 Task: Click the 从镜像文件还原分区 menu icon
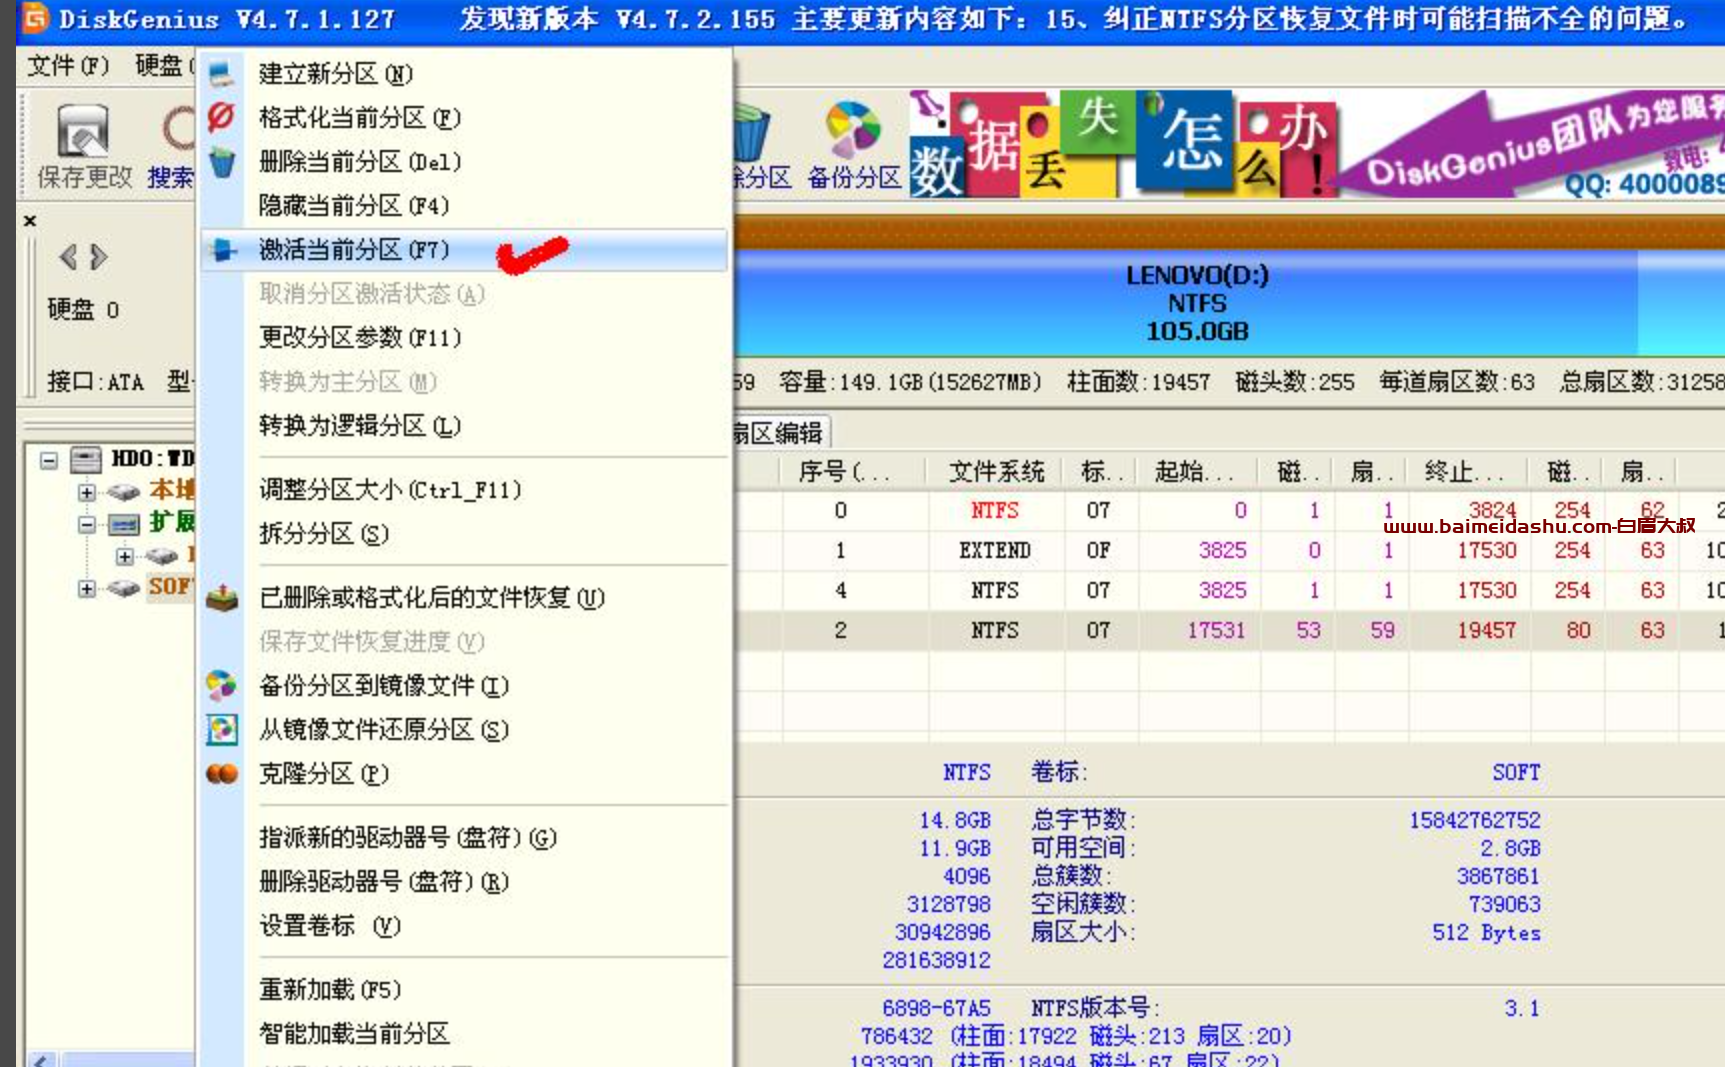coord(221,729)
